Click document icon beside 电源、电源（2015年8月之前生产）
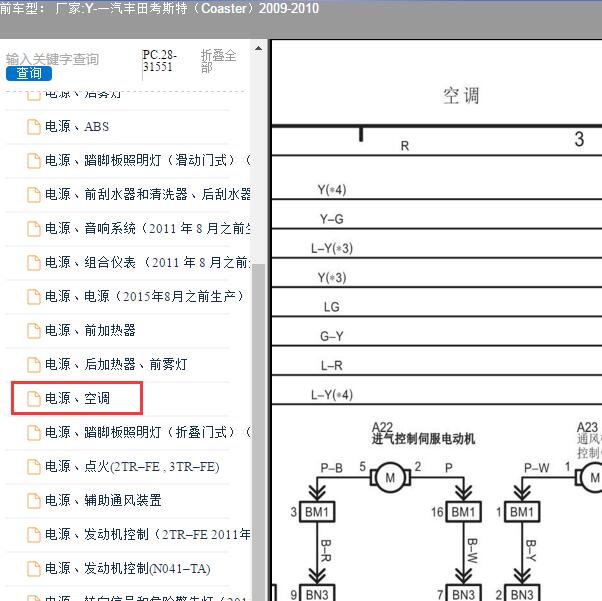 click(34, 296)
